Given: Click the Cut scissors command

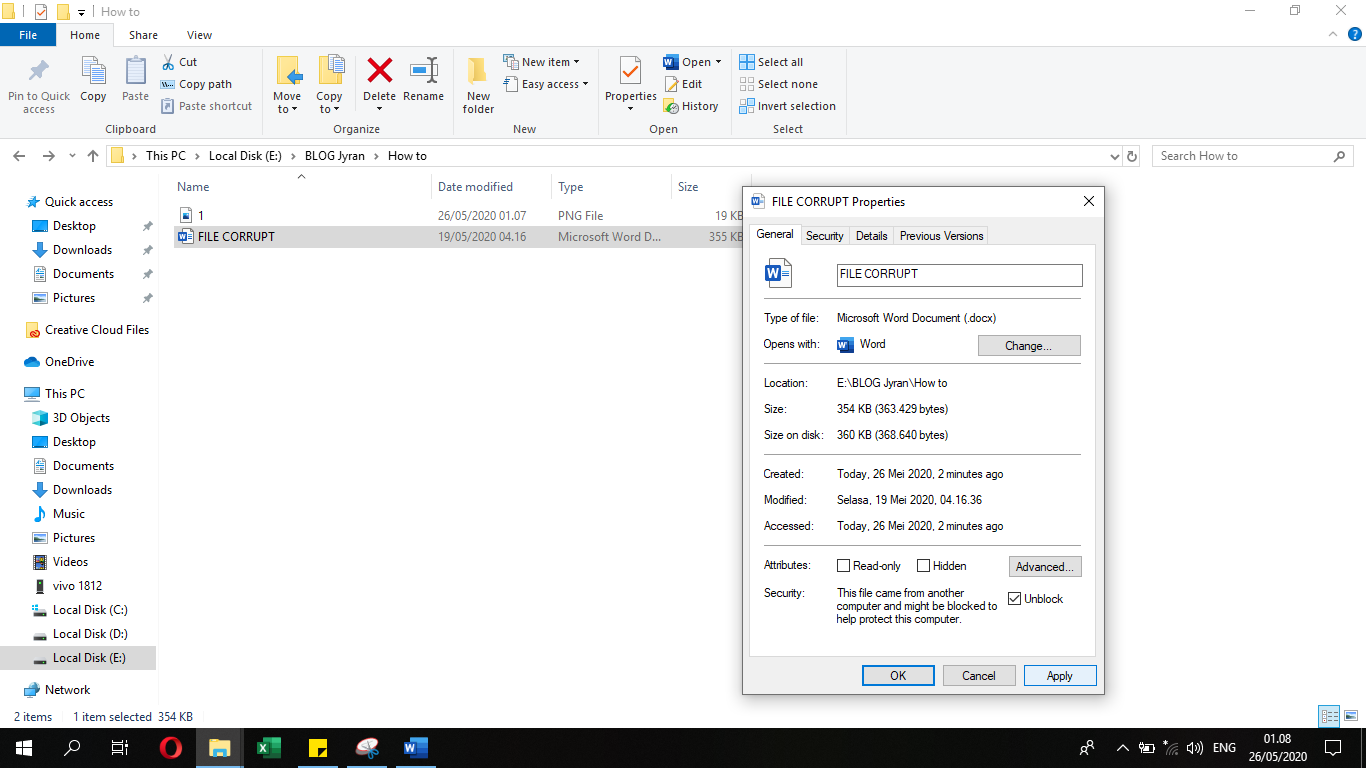Looking at the screenshot, I should 179,62.
